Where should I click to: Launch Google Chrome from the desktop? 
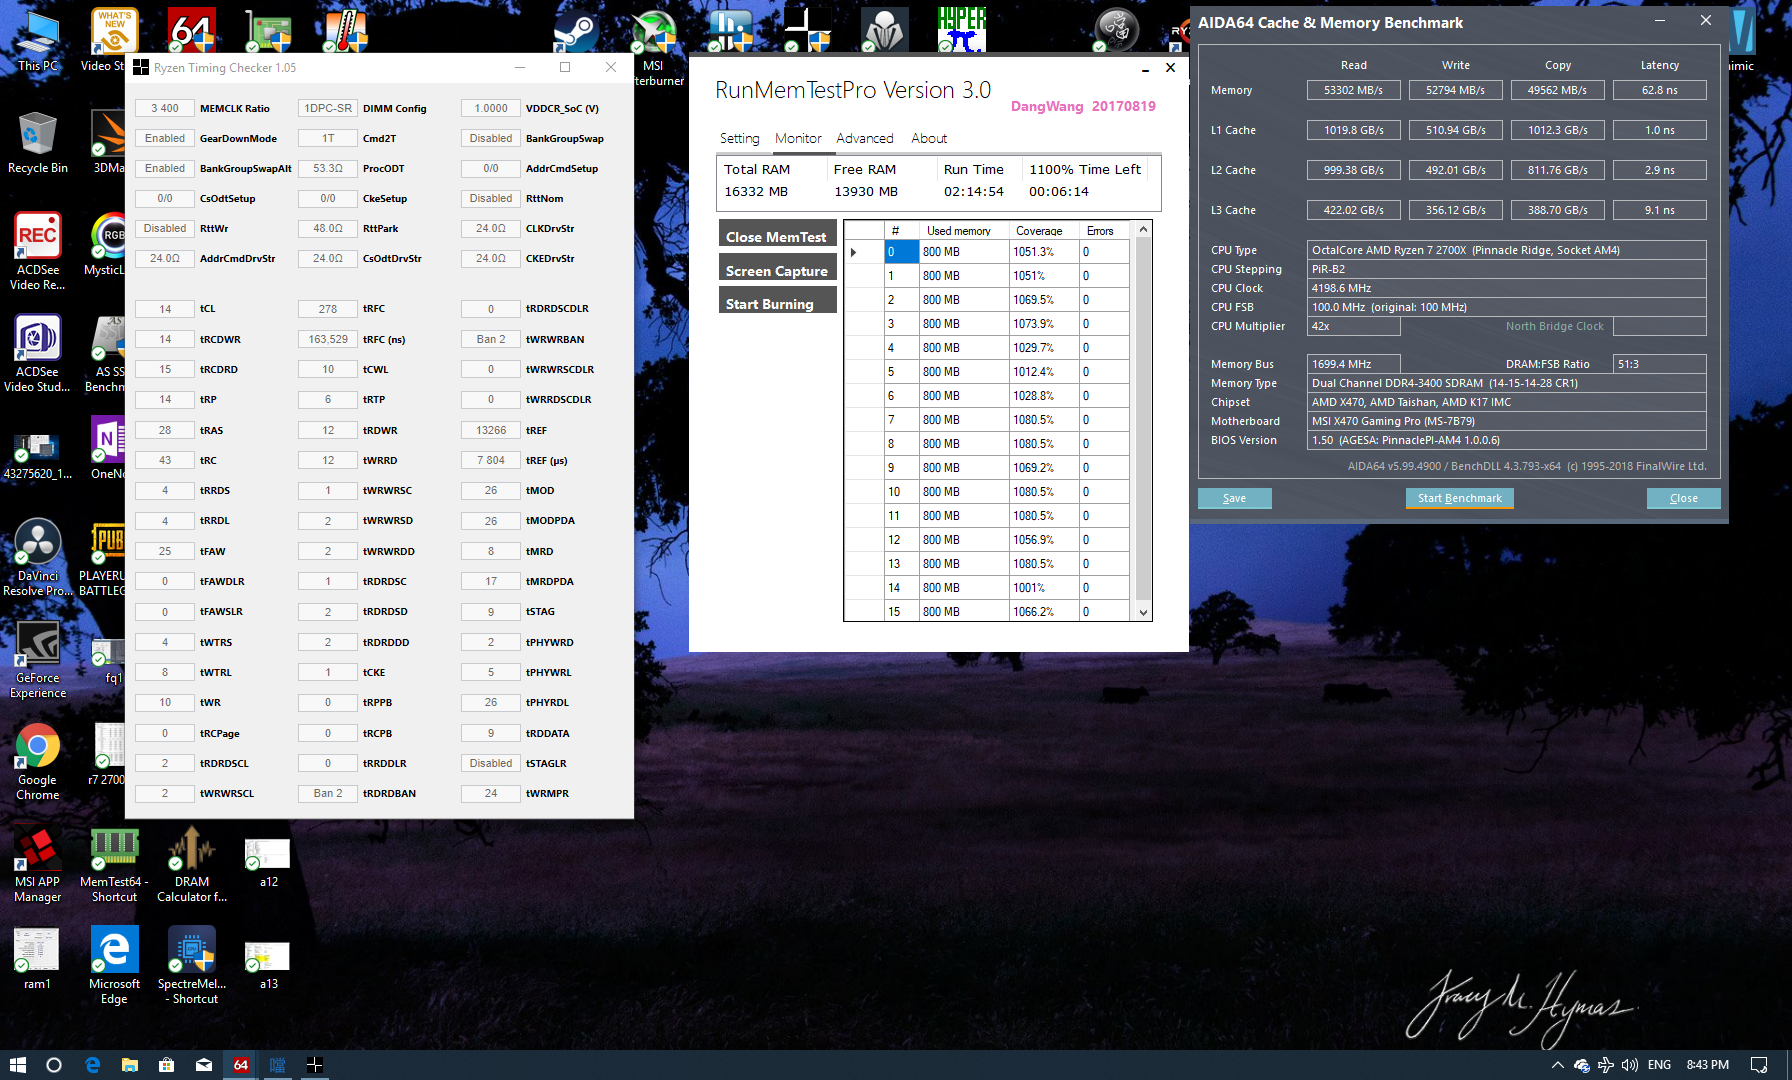(x=38, y=761)
